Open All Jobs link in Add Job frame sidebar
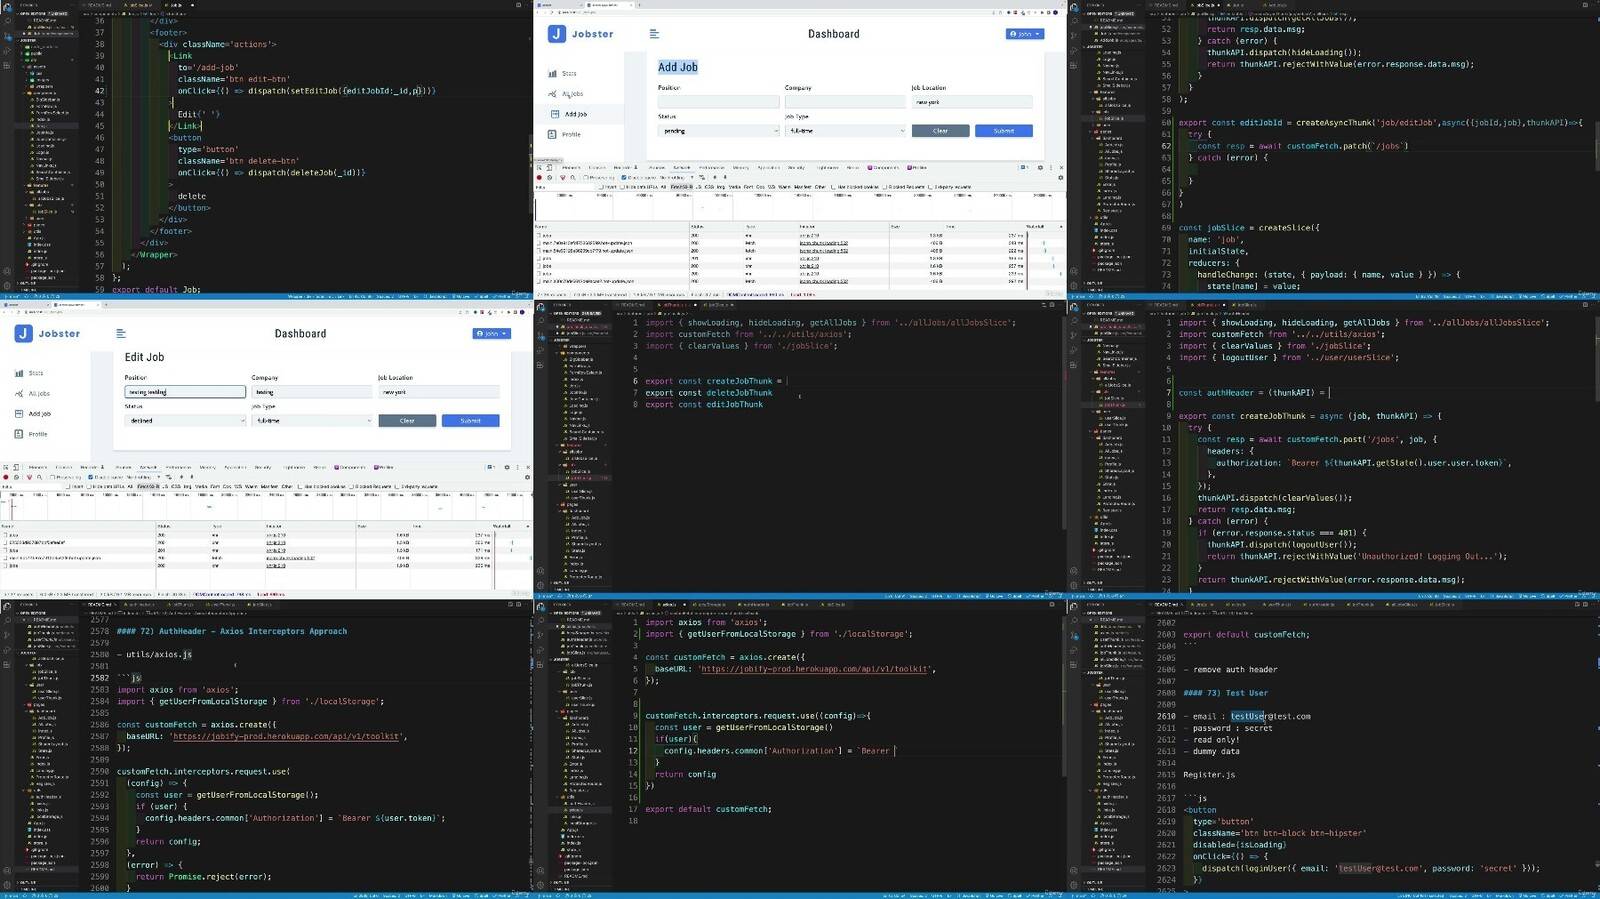Image resolution: width=1600 pixels, height=899 pixels. click(572, 94)
